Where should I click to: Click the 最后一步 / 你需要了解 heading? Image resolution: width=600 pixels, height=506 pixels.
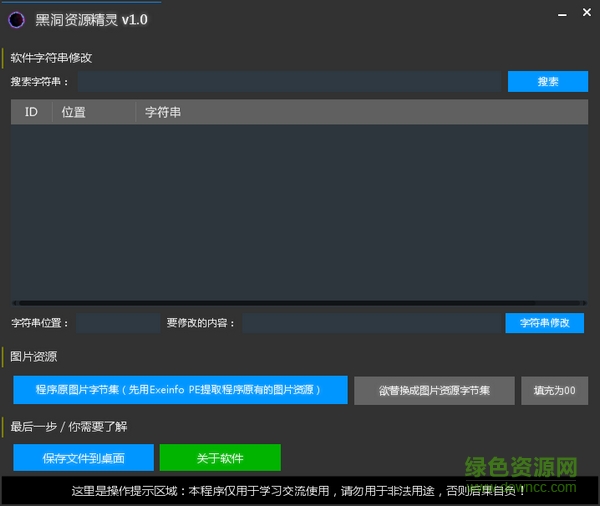click(x=69, y=427)
